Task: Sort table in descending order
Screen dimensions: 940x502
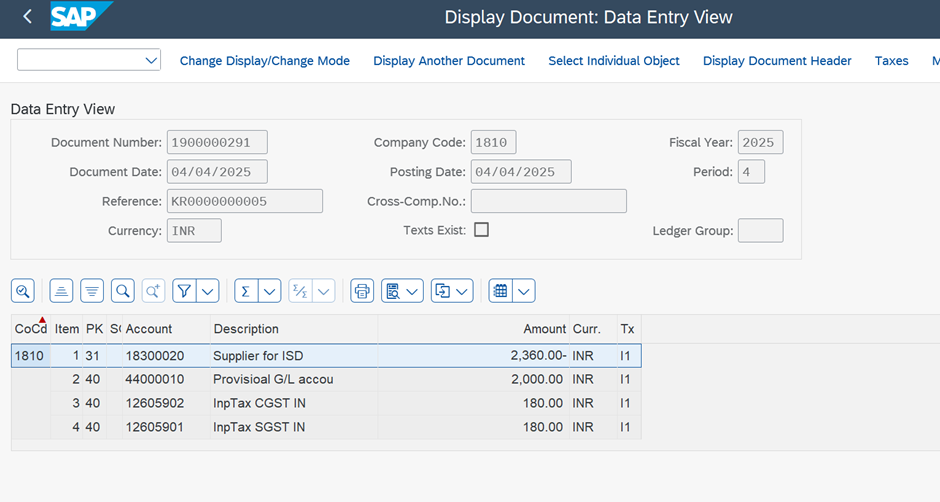Action: 92,291
